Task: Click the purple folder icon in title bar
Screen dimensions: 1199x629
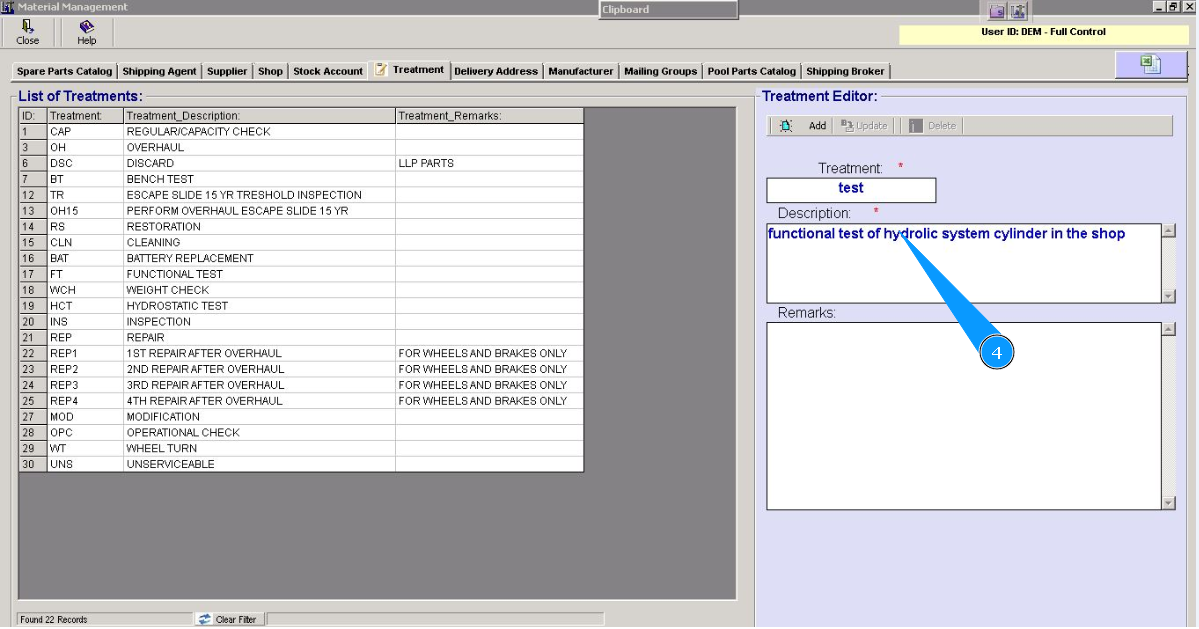Action: (x=996, y=11)
